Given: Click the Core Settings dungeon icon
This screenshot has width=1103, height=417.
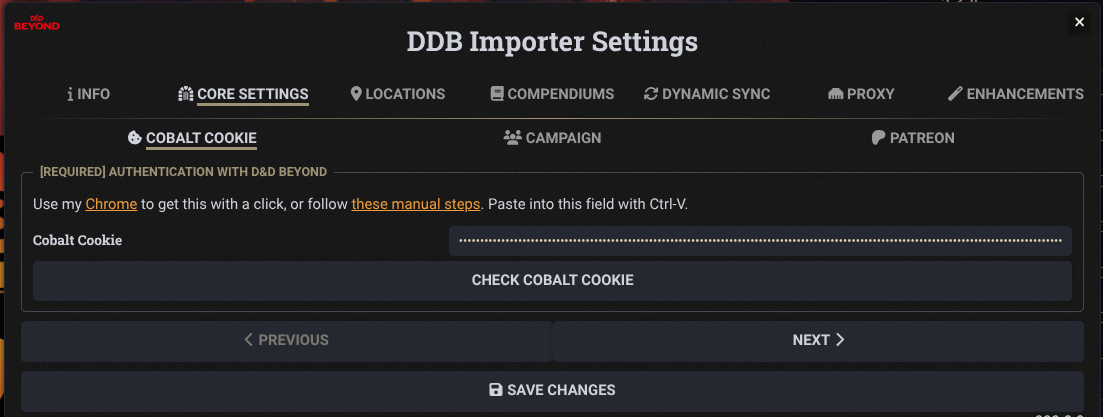Looking at the screenshot, I should click(185, 94).
